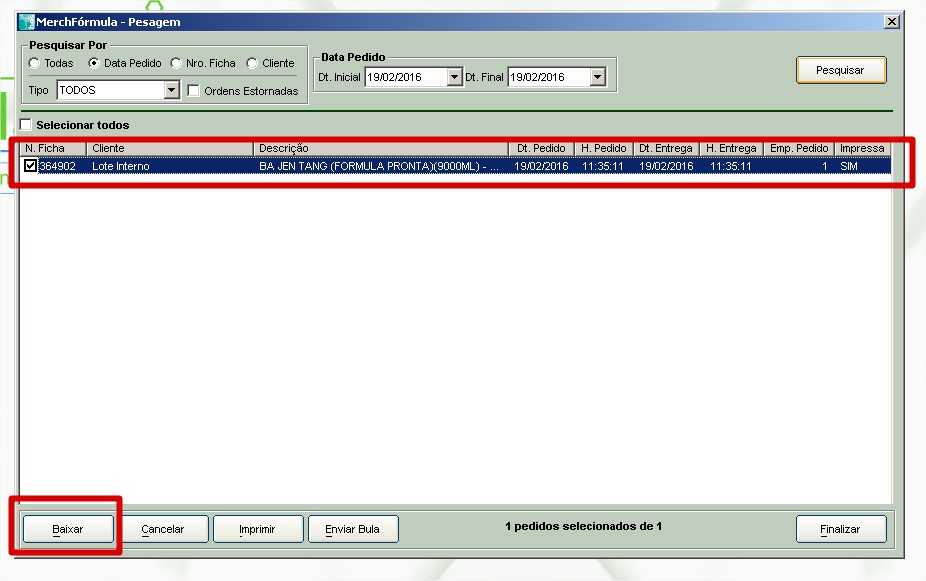Select the Cliente radio option

[x=252, y=63]
